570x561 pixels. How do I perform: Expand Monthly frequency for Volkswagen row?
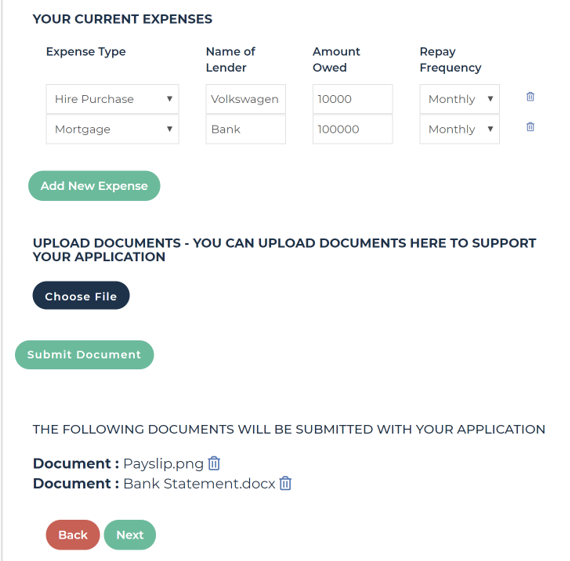point(459,99)
